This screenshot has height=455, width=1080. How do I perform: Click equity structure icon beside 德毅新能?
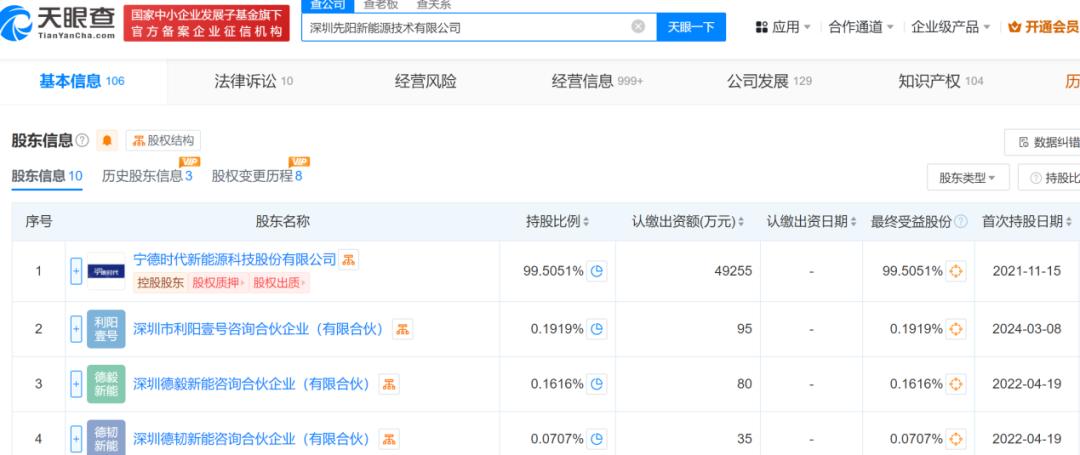tap(389, 384)
